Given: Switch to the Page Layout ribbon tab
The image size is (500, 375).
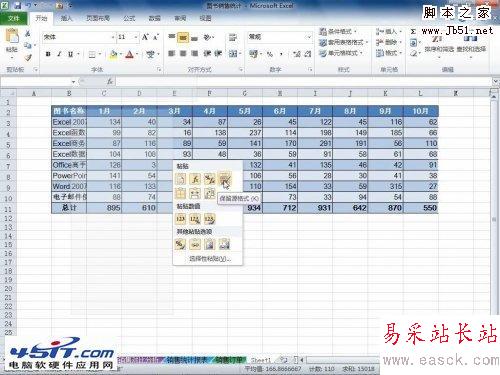Looking at the screenshot, I should pyautogui.click(x=98, y=18).
